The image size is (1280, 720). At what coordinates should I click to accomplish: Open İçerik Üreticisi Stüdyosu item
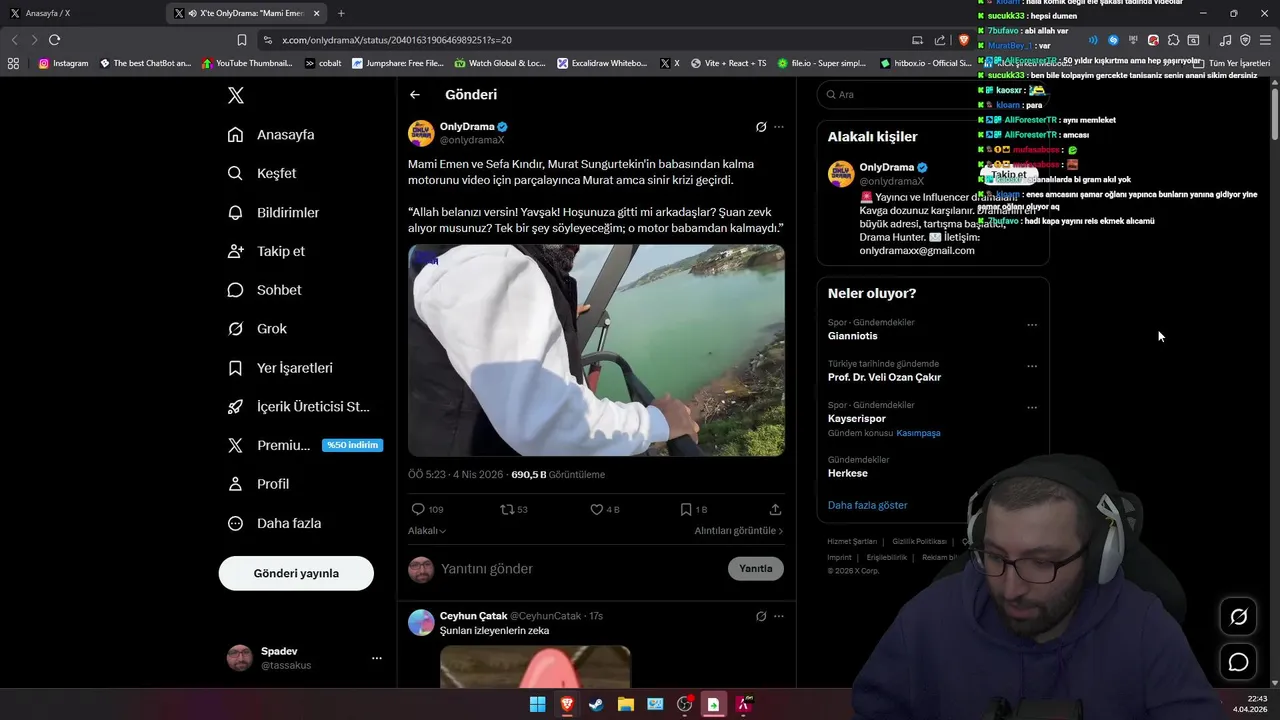[x=299, y=407]
